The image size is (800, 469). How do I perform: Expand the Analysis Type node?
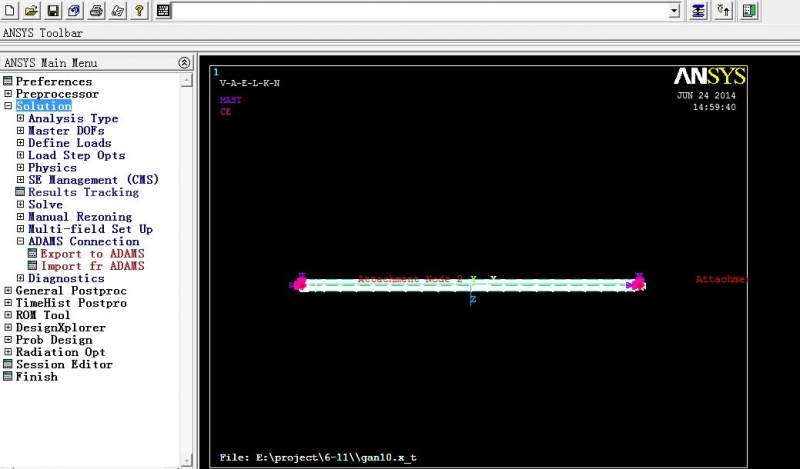tap(20, 118)
